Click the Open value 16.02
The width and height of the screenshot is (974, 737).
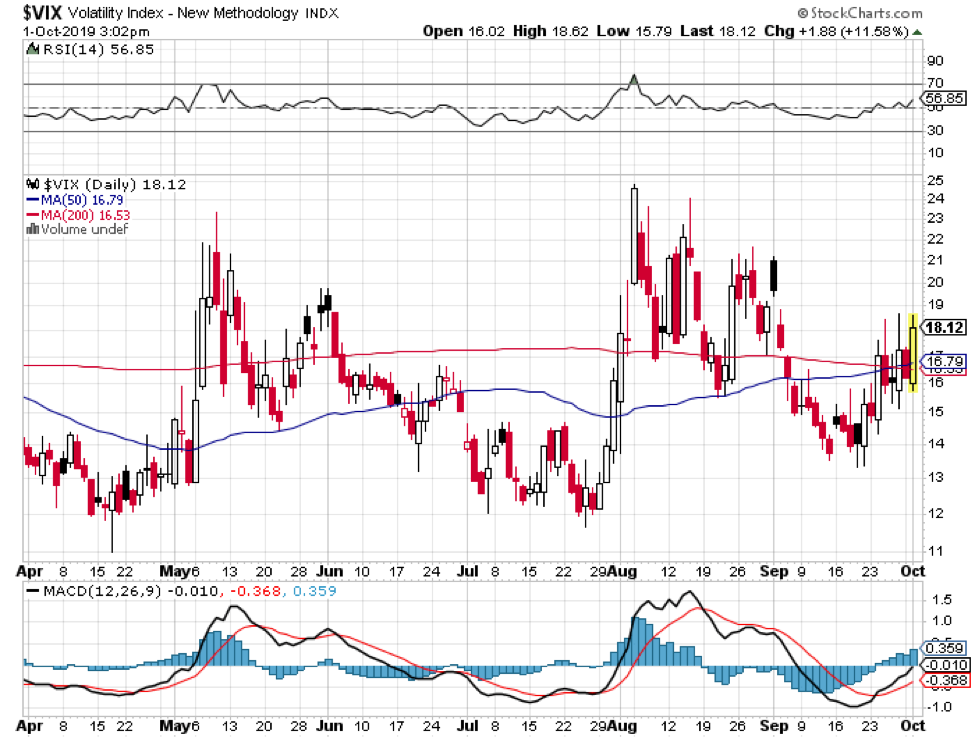pos(486,31)
